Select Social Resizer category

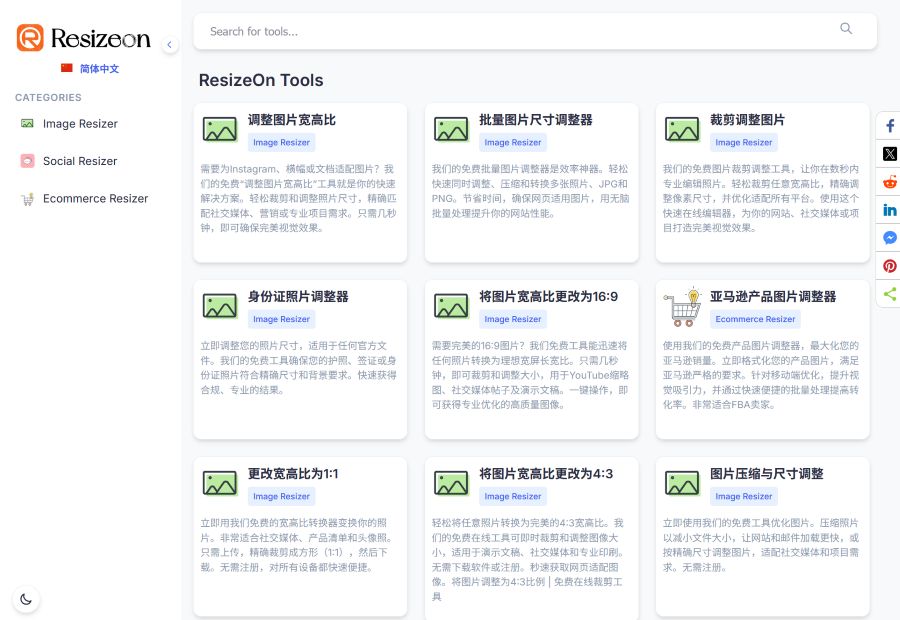pos(80,161)
